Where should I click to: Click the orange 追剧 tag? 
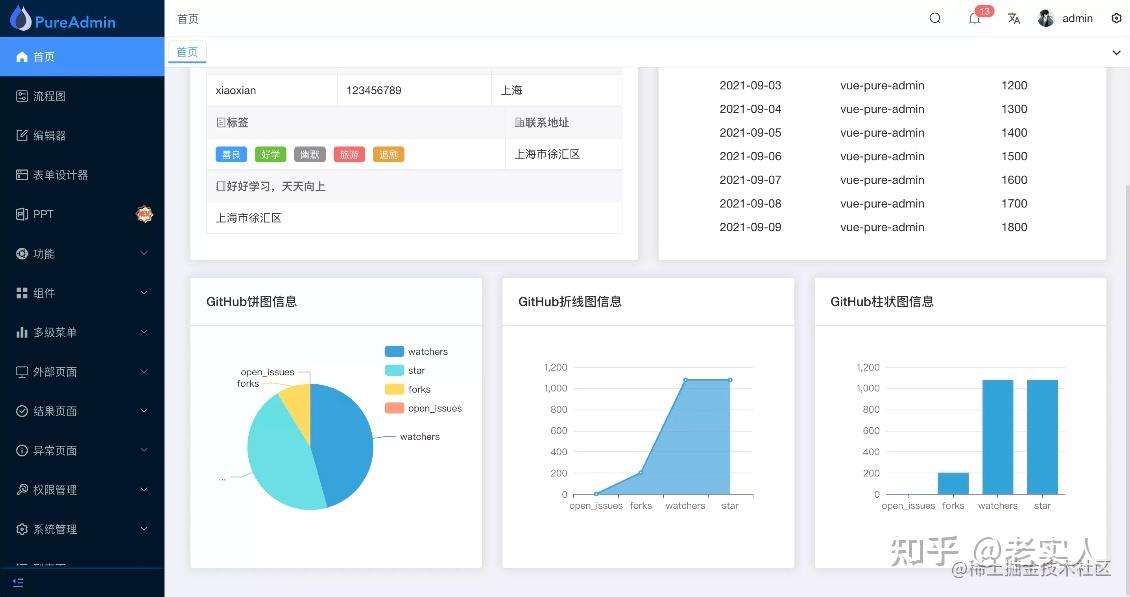point(388,154)
